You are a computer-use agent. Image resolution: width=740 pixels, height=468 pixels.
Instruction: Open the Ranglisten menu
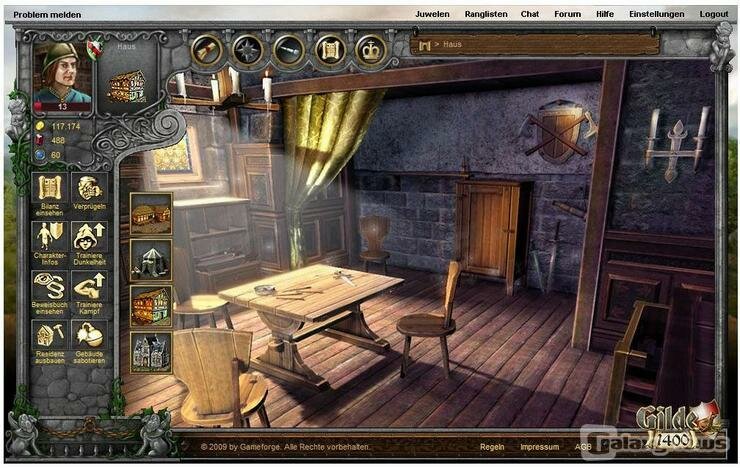[486, 14]
